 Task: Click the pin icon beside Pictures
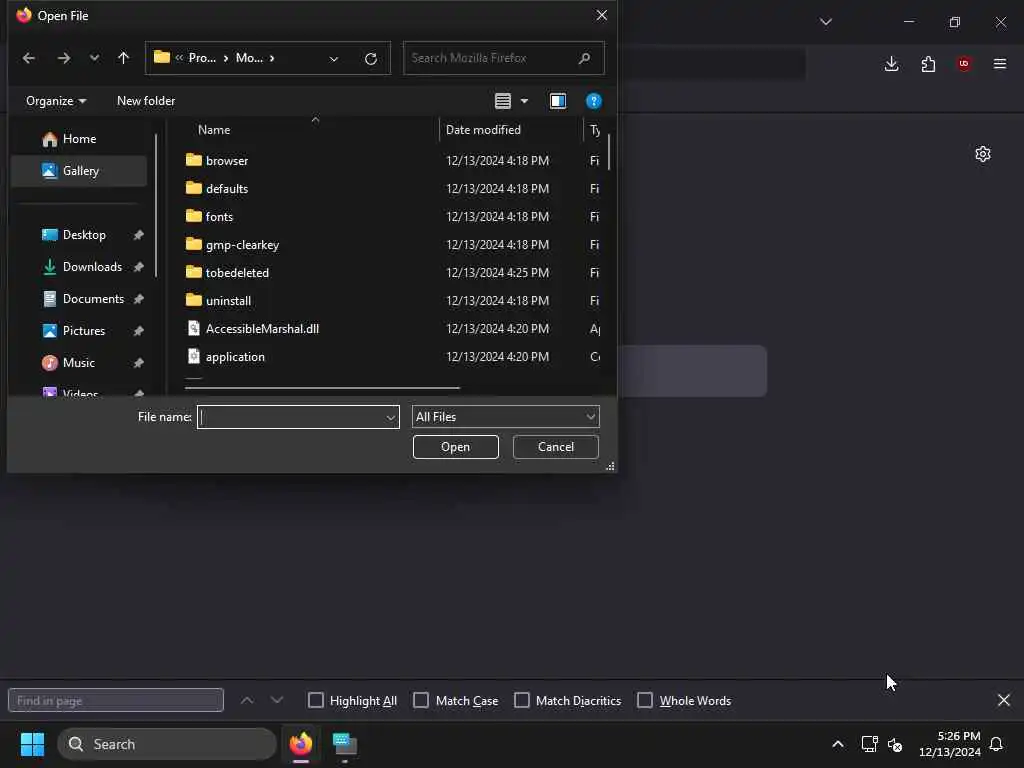(138, 331)
